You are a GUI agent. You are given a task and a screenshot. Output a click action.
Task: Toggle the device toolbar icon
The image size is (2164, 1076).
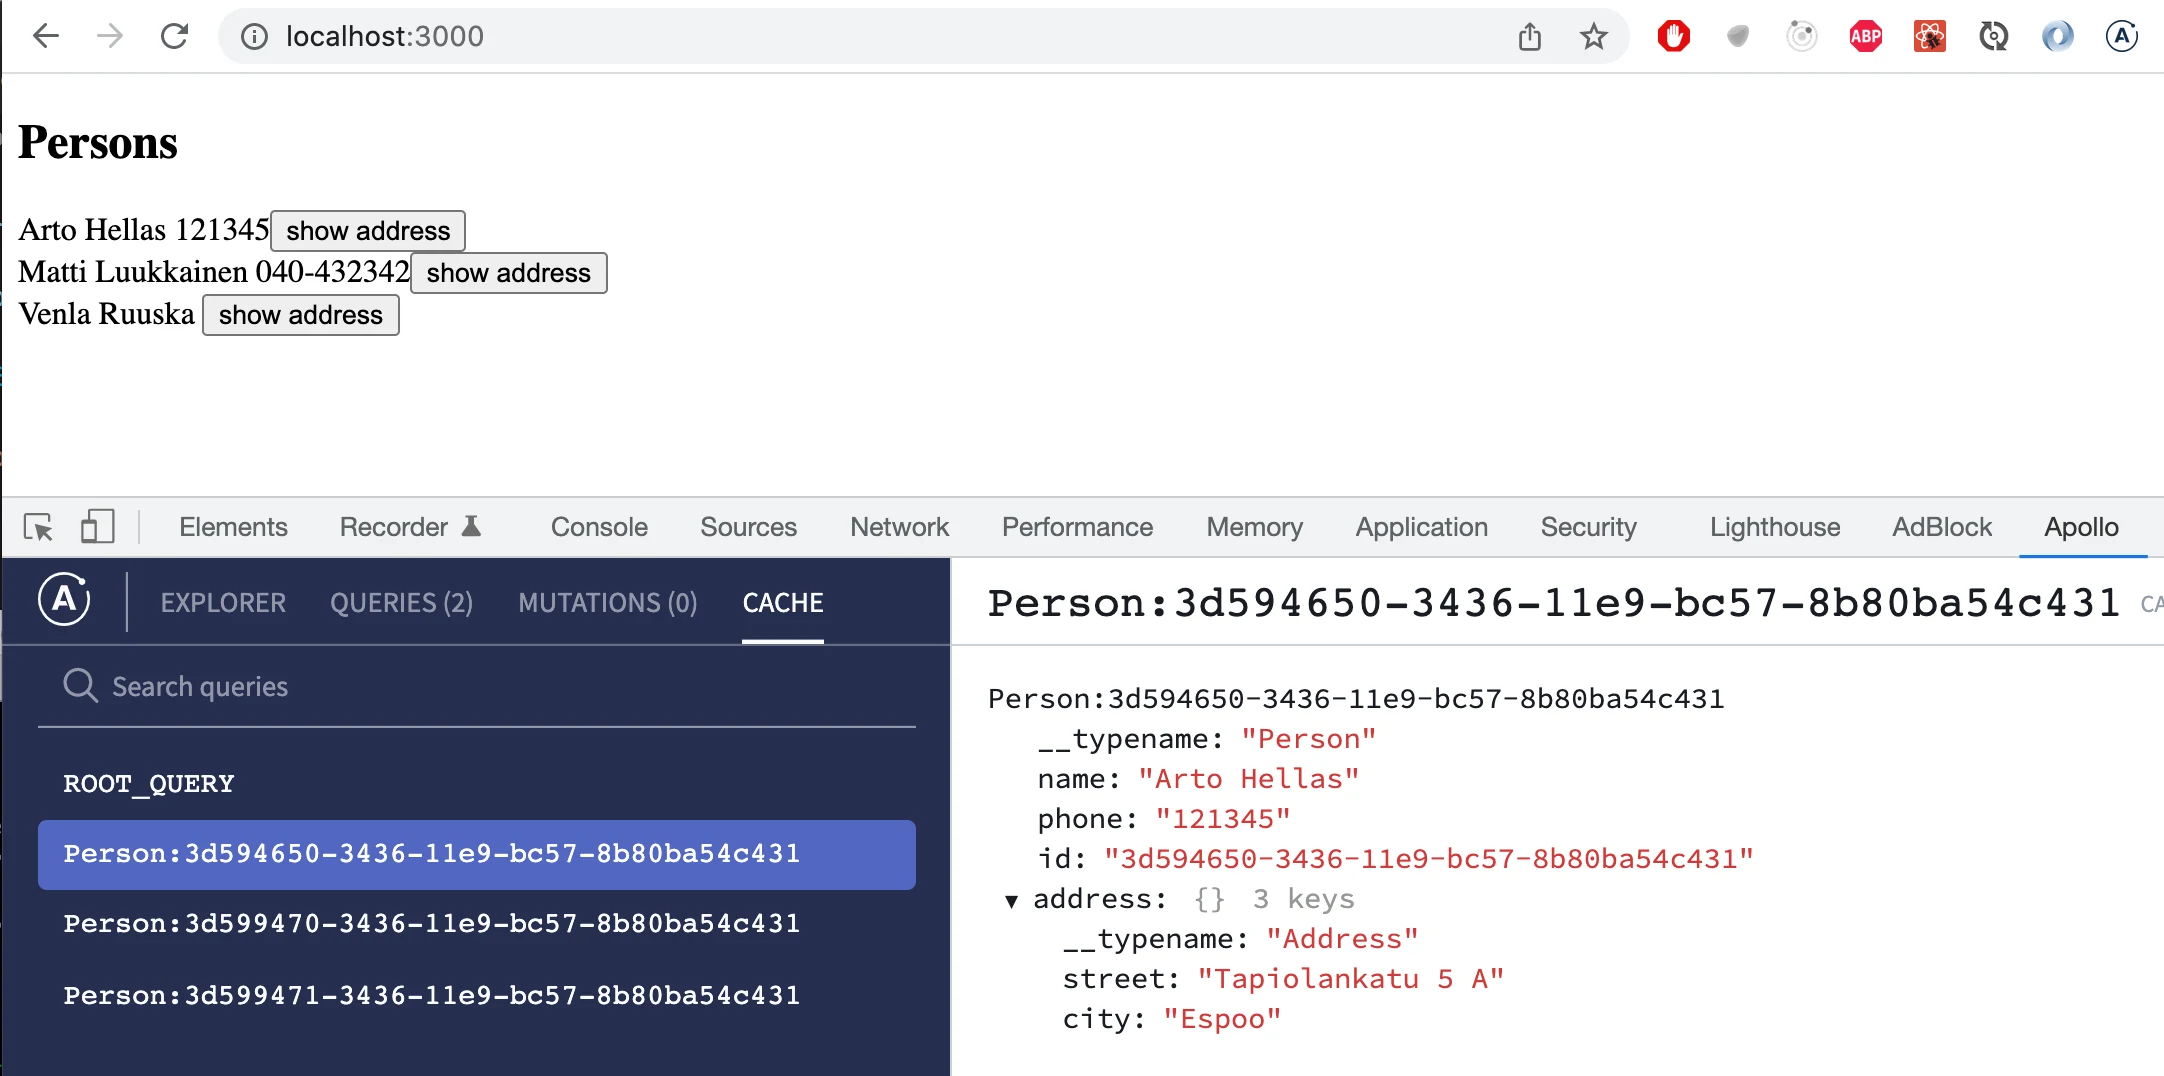point(97,527)
